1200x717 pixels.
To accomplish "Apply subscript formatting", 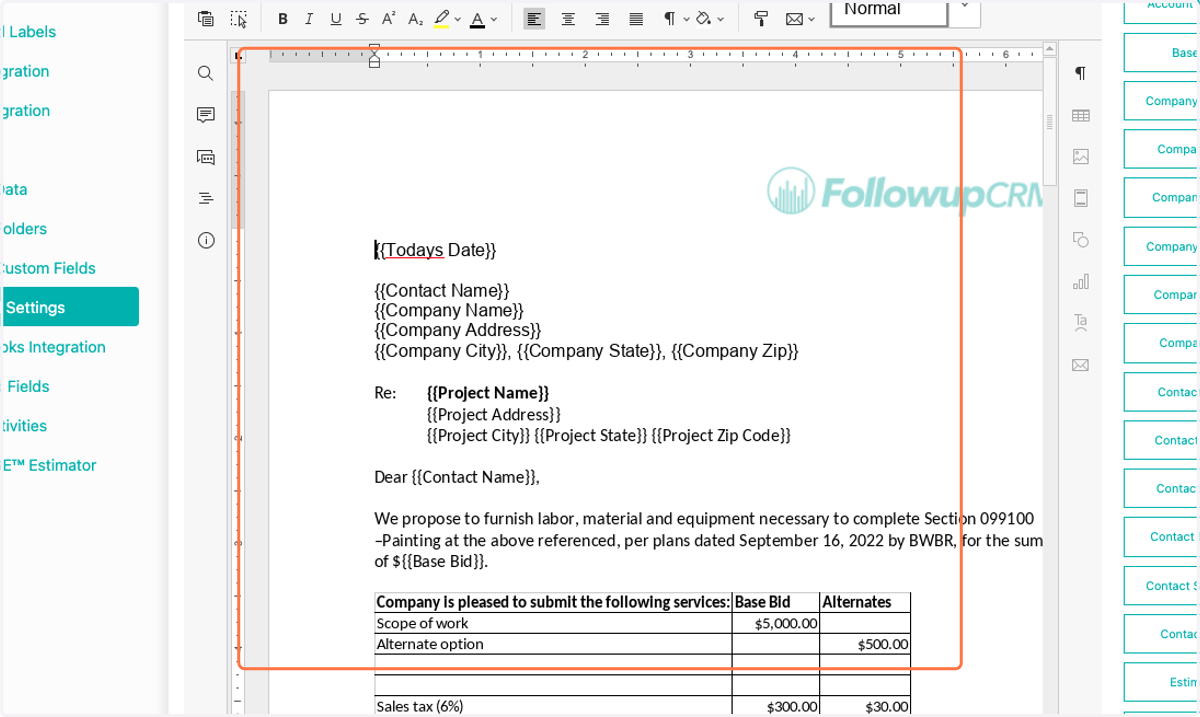I will point(416,19).
